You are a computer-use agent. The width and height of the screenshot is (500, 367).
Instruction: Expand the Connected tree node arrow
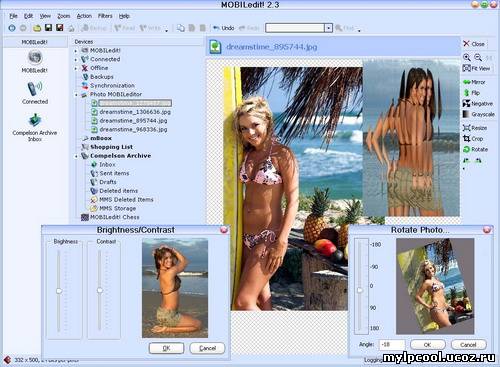click(x=76, y=60)
